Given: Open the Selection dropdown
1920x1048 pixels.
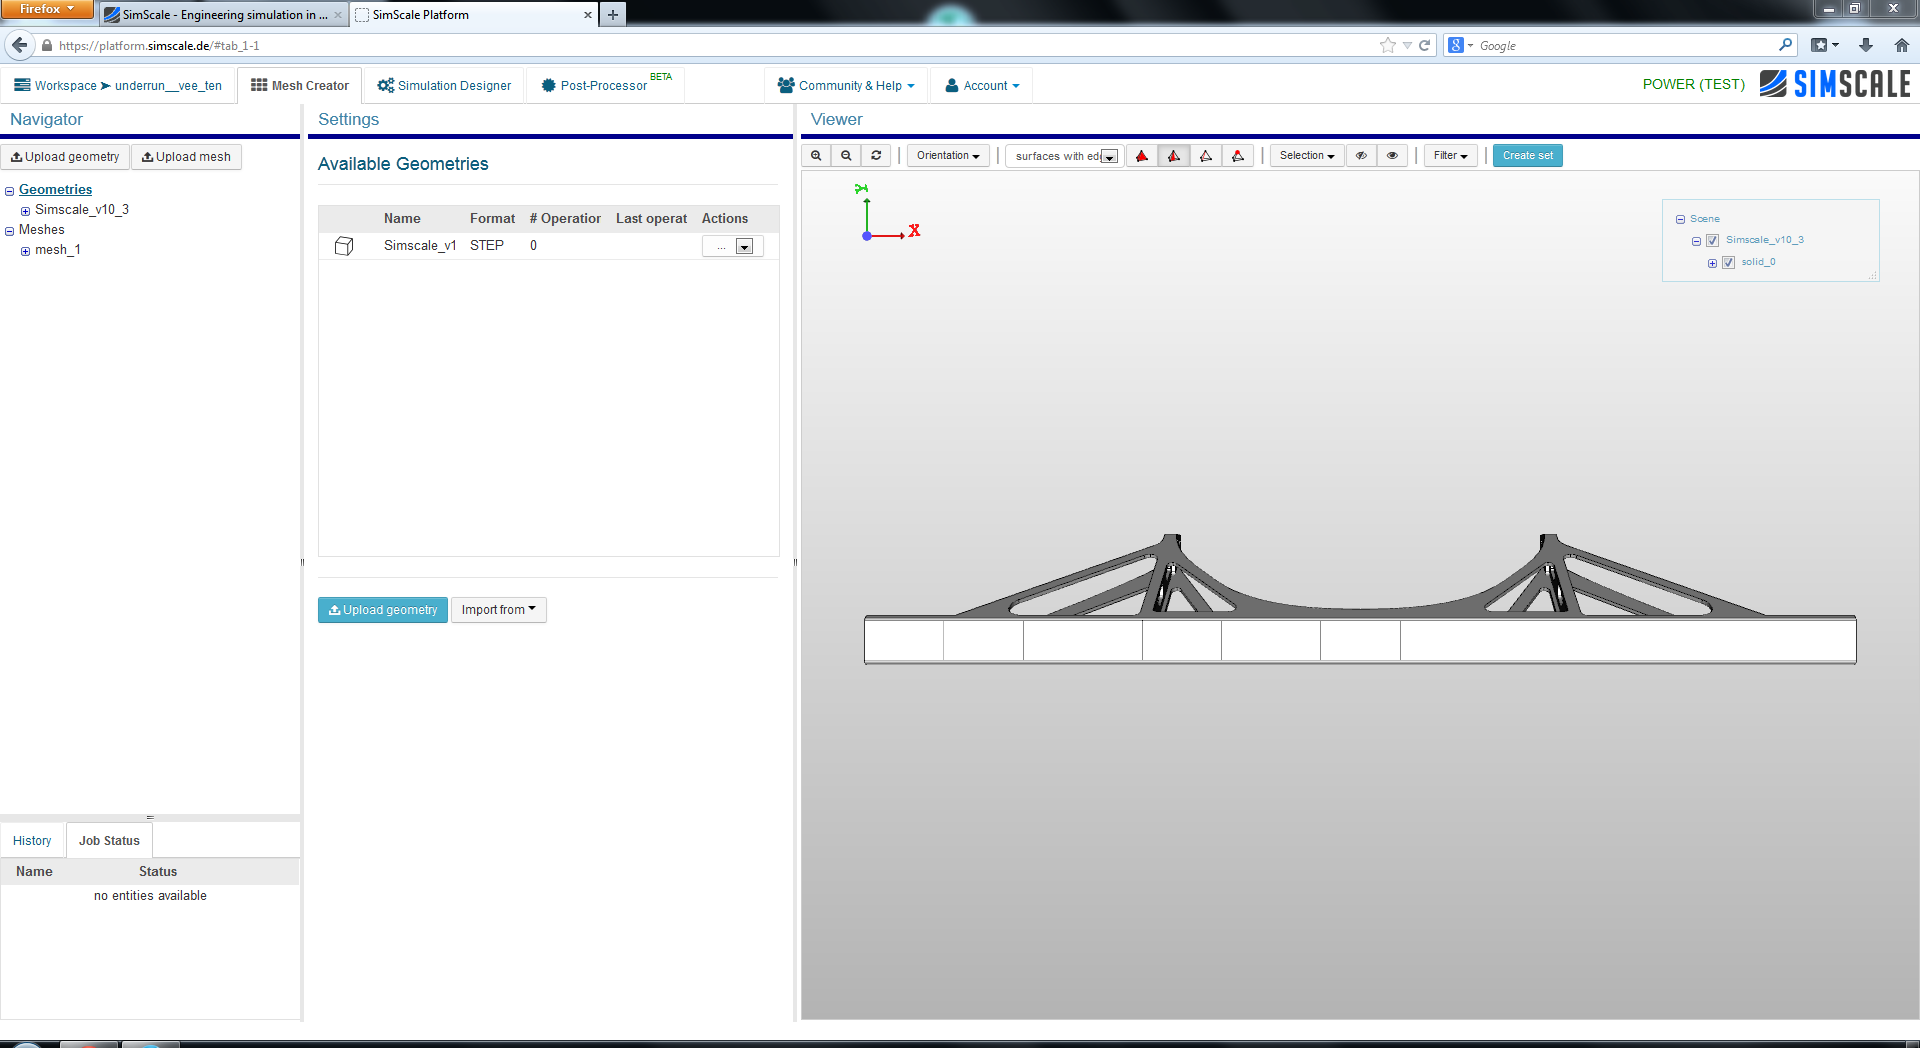Looking at the screenshot, I should click(x=1307, y=156).
